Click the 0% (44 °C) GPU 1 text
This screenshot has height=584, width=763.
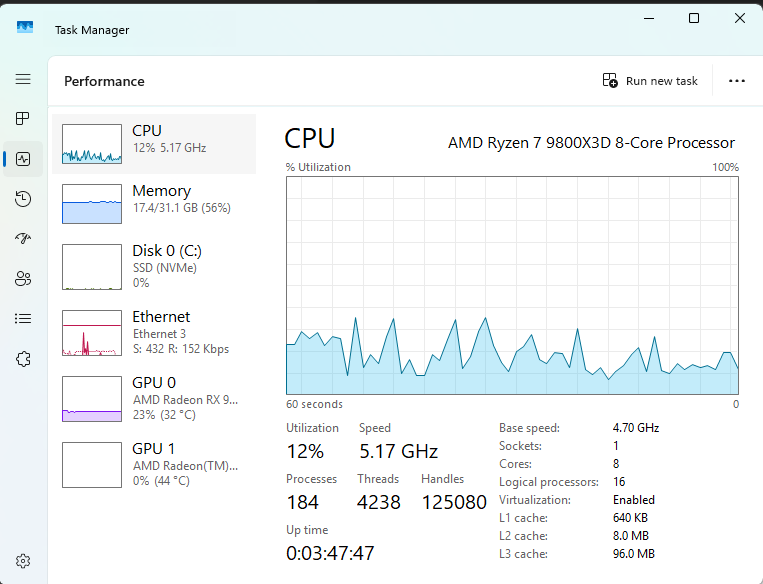(161, 481)
